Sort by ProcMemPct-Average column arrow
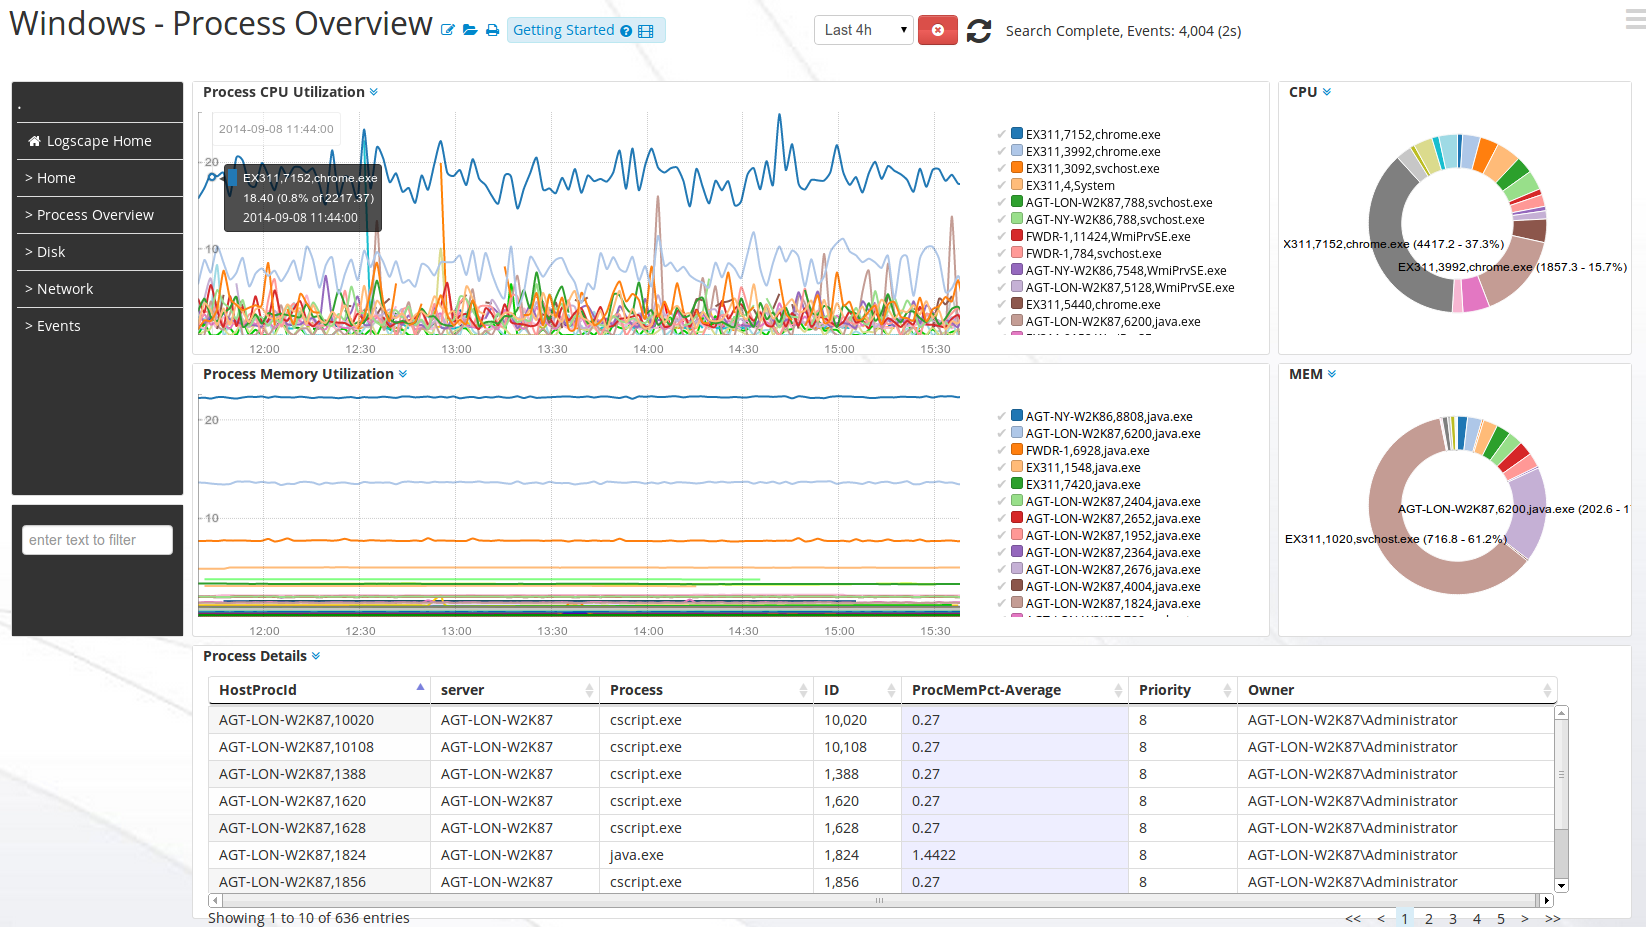Viewport: 1646px width, 927px height. click(1118, 690)
